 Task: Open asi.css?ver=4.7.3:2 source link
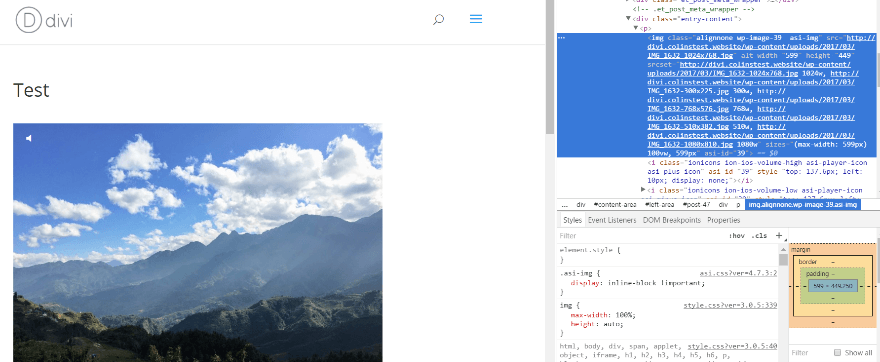coord(738,273)
